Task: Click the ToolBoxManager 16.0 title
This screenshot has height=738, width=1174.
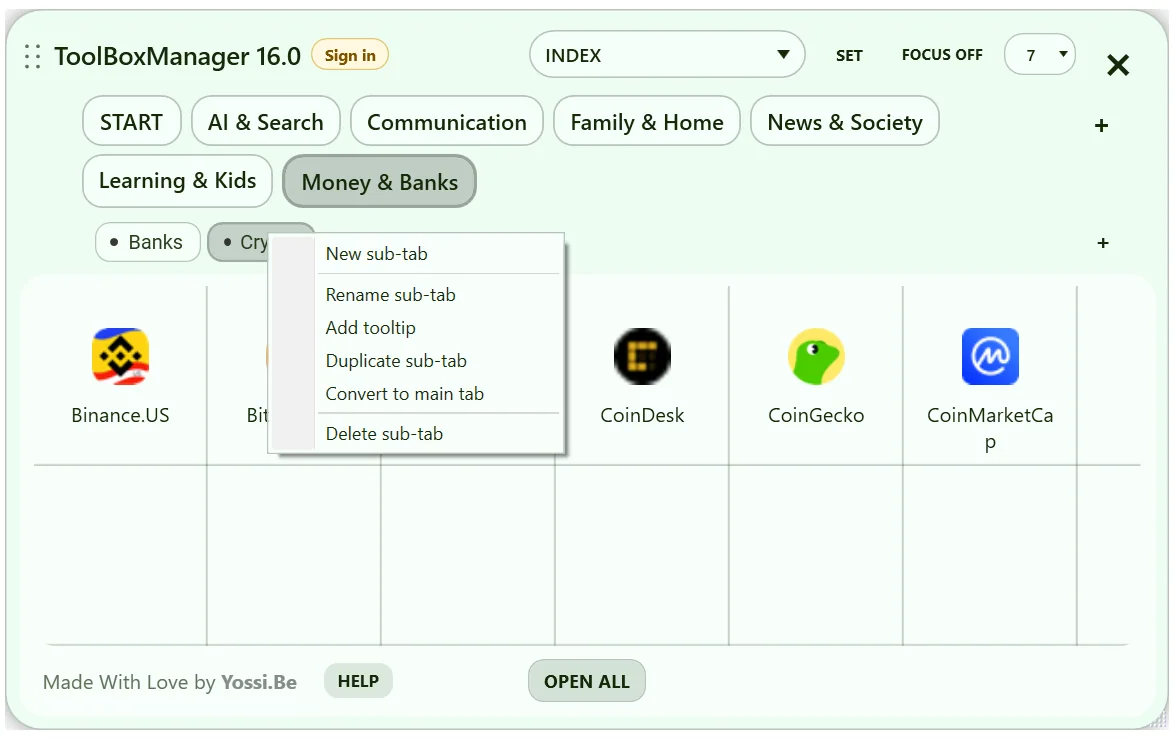Action: pos(177,56)
